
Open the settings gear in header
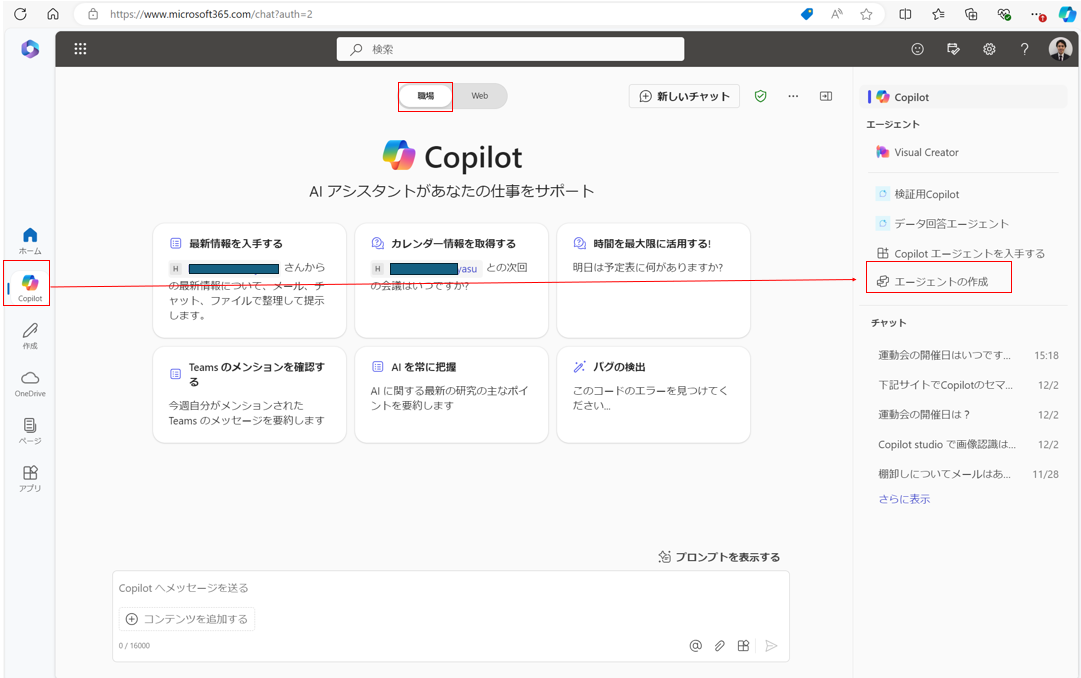click(989, 49)
